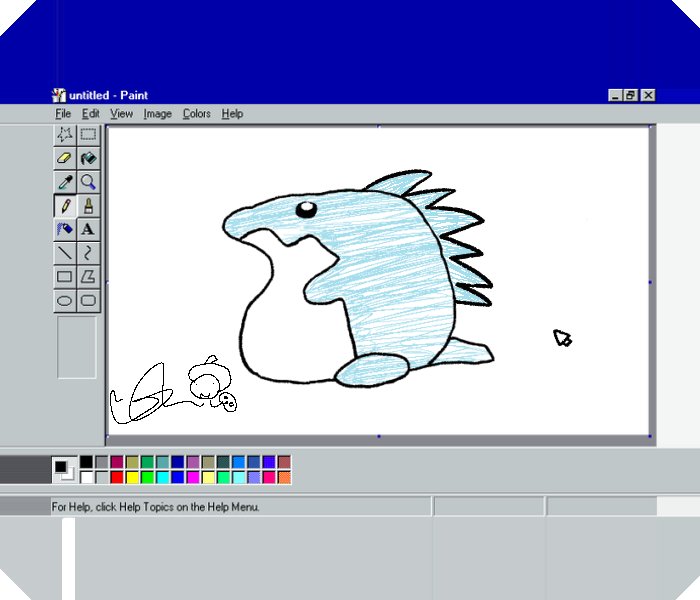Choose the Eraser tool
Viewport: 700px width, 600px height.
click(x=65, y=158)
